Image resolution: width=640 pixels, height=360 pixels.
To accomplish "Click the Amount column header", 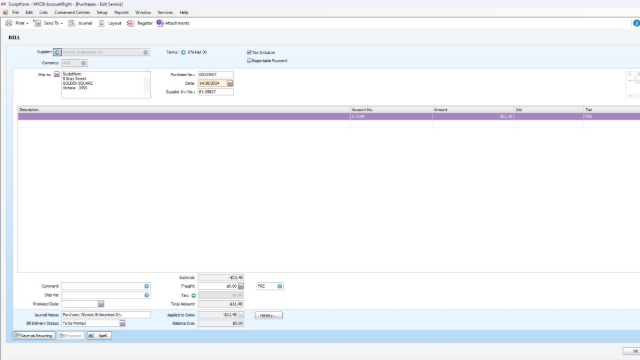I will click(x=473, y=110).
